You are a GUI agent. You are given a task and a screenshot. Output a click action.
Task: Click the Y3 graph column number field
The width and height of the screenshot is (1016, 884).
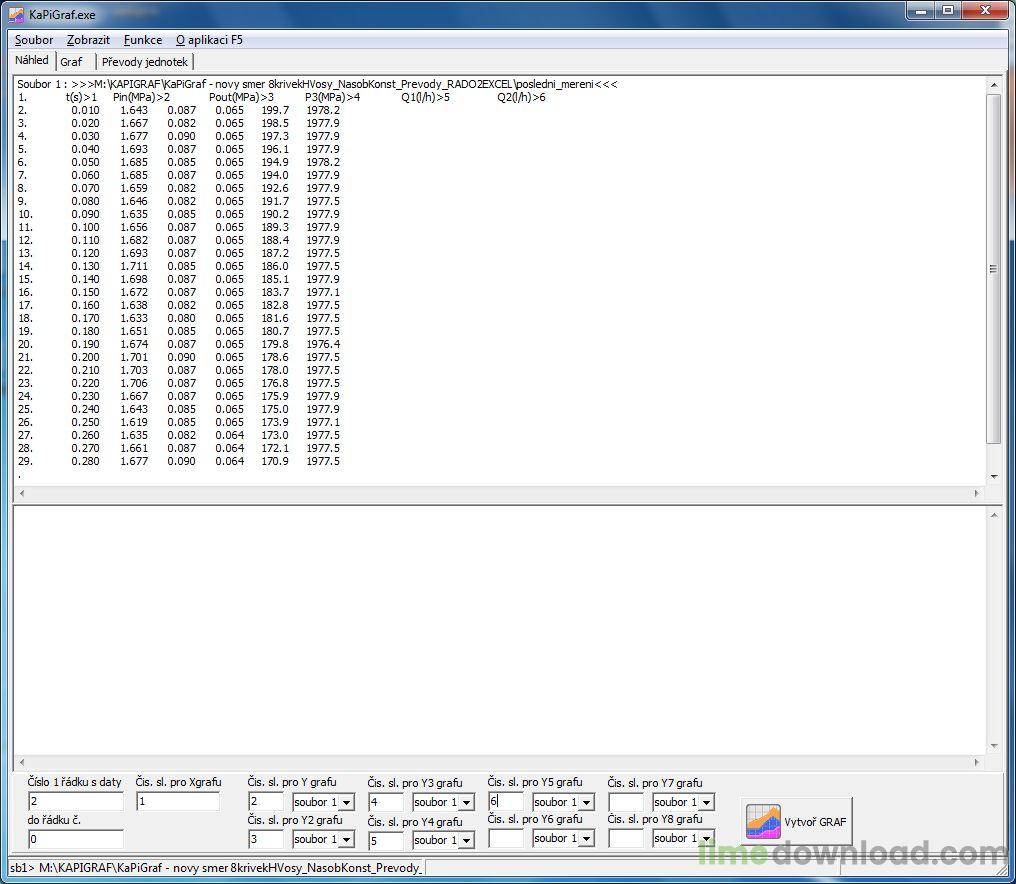point(386,802)
